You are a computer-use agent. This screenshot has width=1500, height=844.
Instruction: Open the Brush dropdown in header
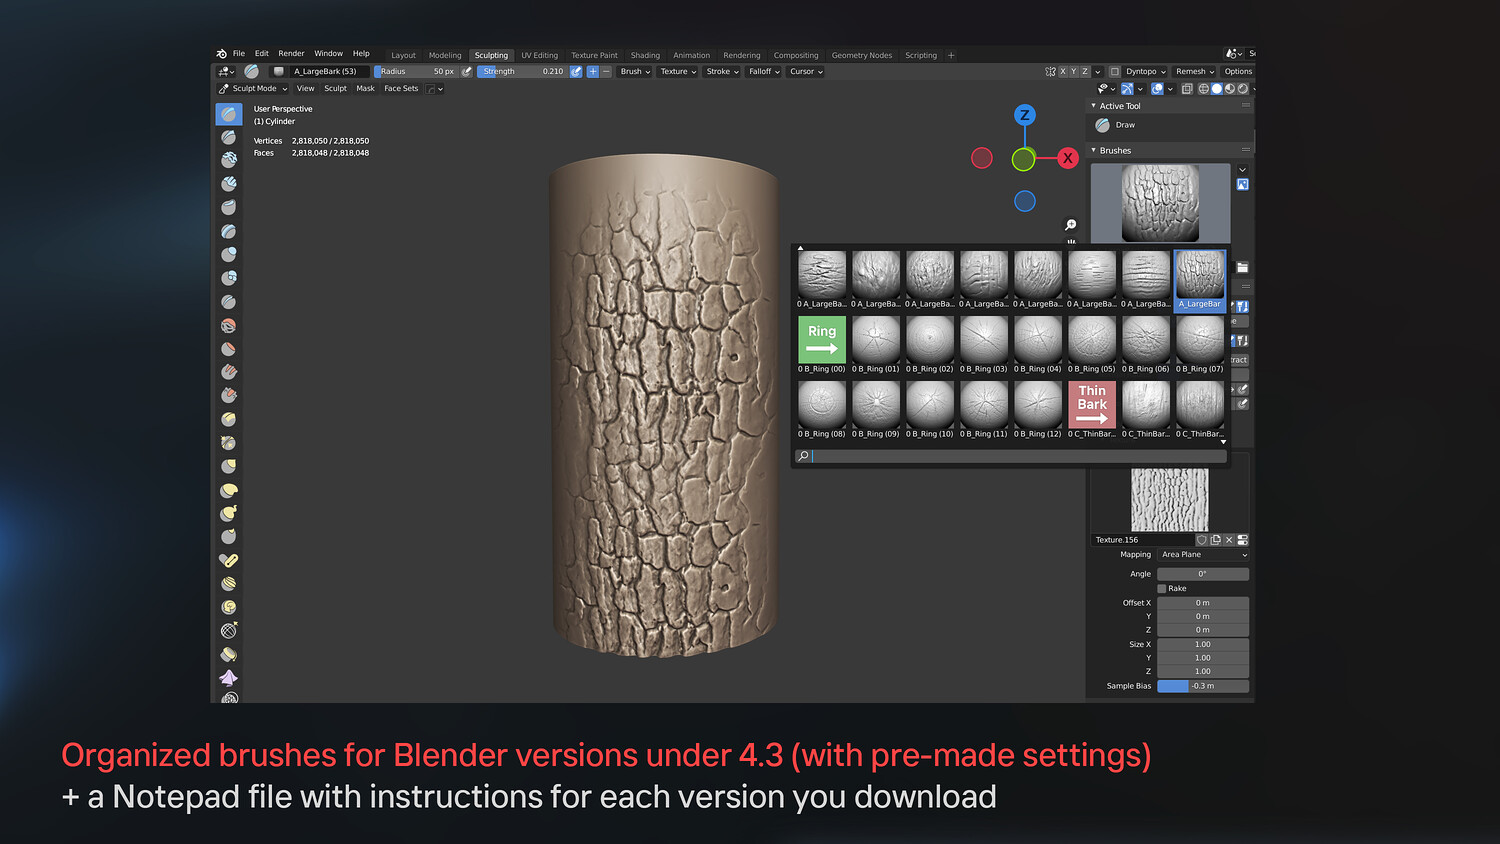[x=635, y=72]
